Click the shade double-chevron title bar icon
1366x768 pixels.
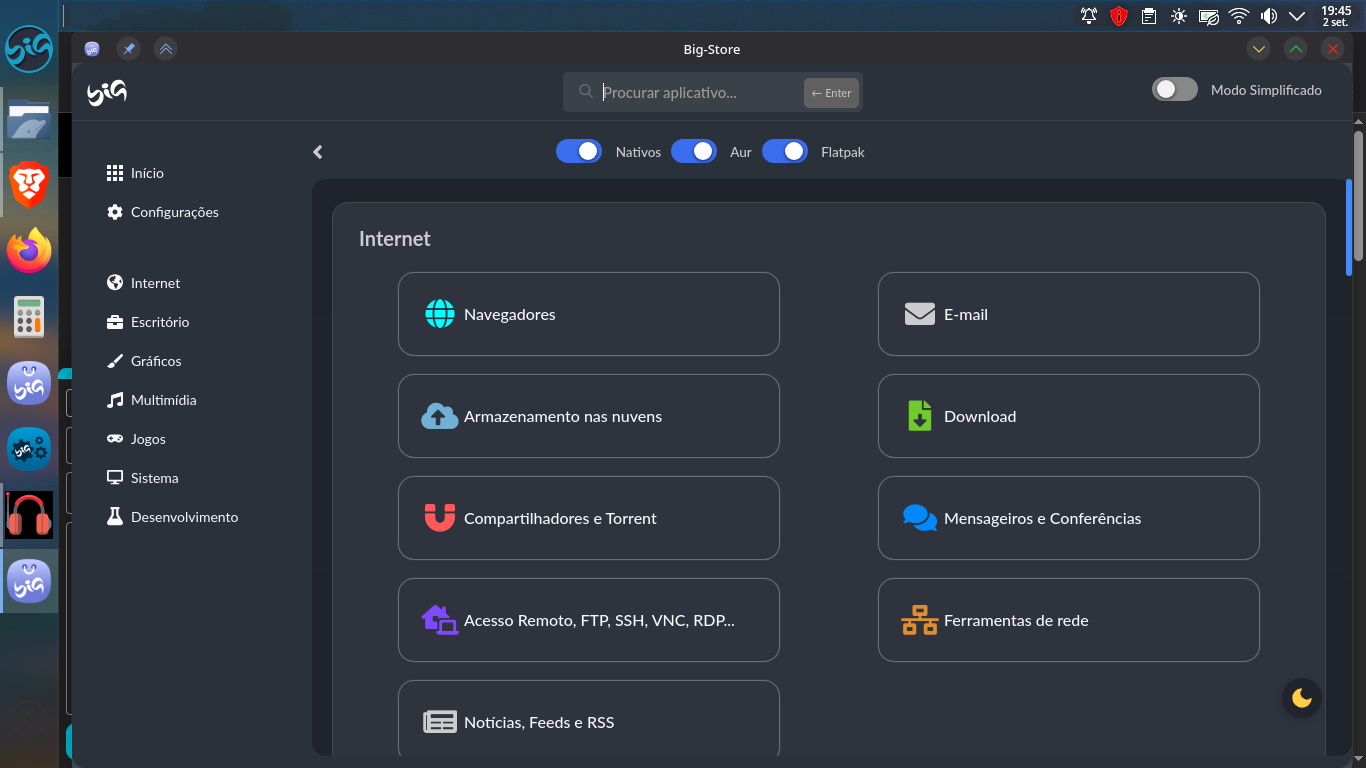point(166,49)
